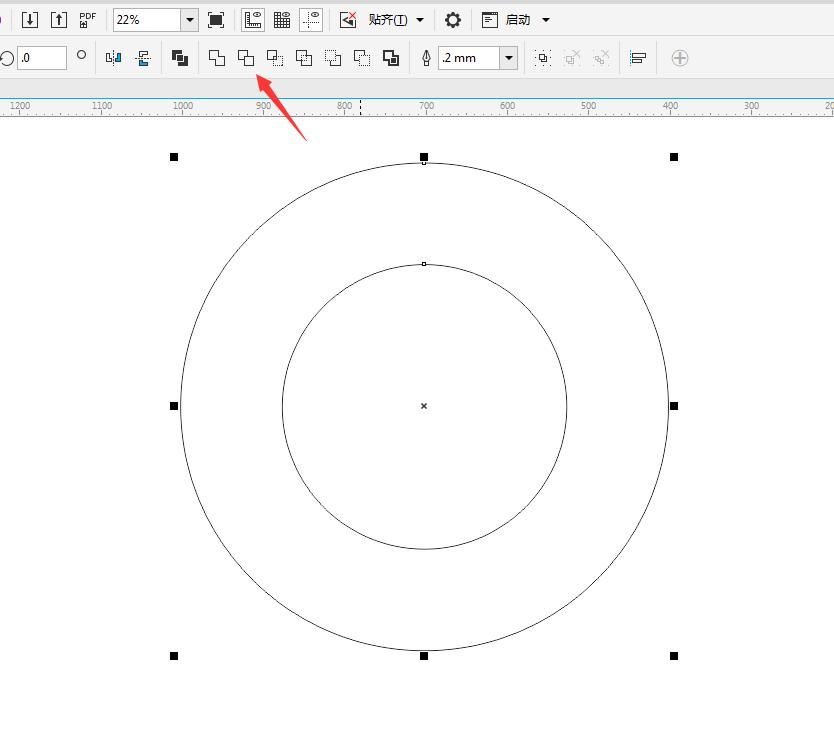Image resolution: width=834 pixels, height=735 pixels.
Task: Click the Combine objects icon
Action: (180, 58)
